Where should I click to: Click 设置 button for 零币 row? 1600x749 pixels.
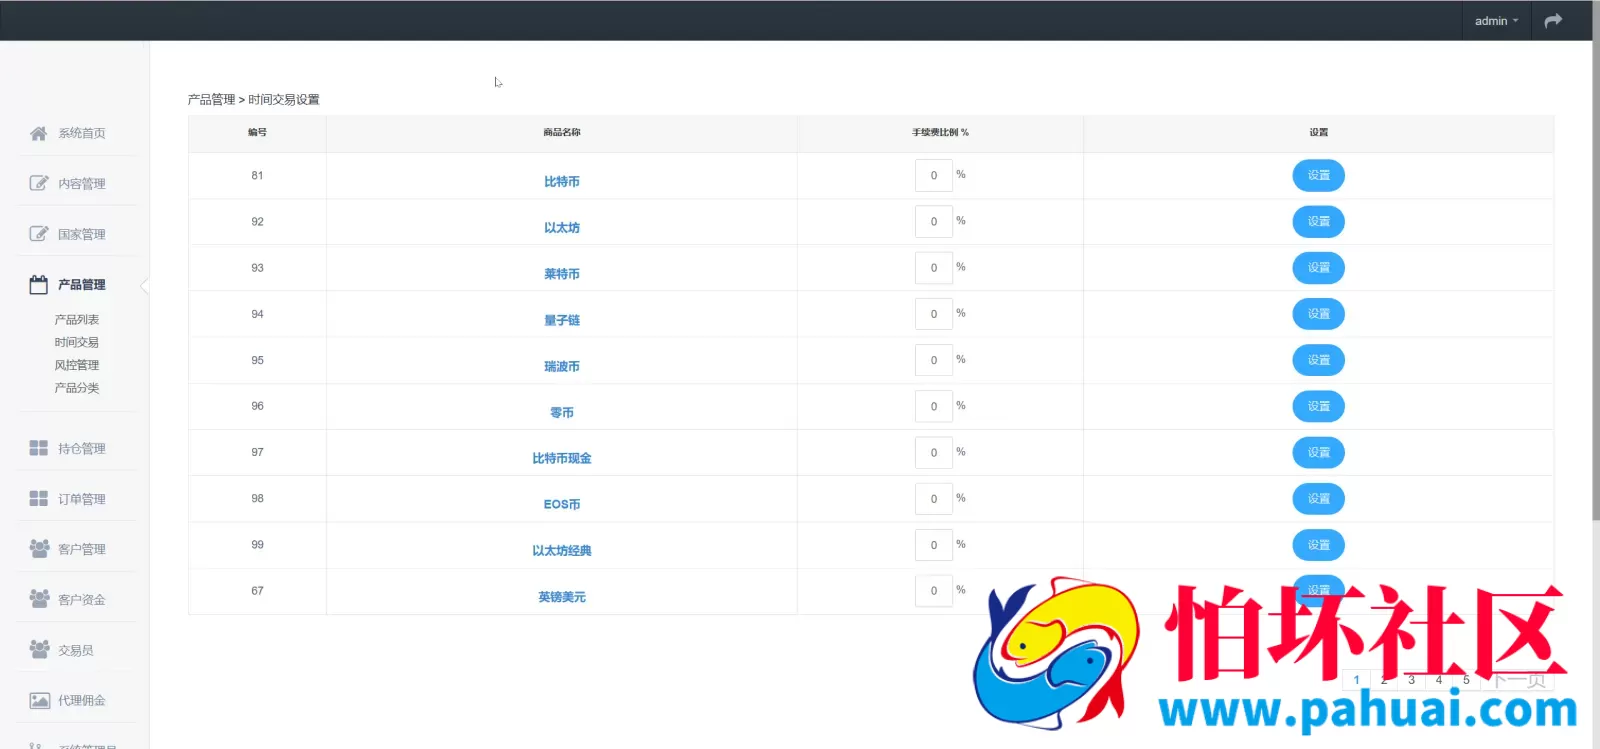pyautogui.click(x=1318, y=406)
